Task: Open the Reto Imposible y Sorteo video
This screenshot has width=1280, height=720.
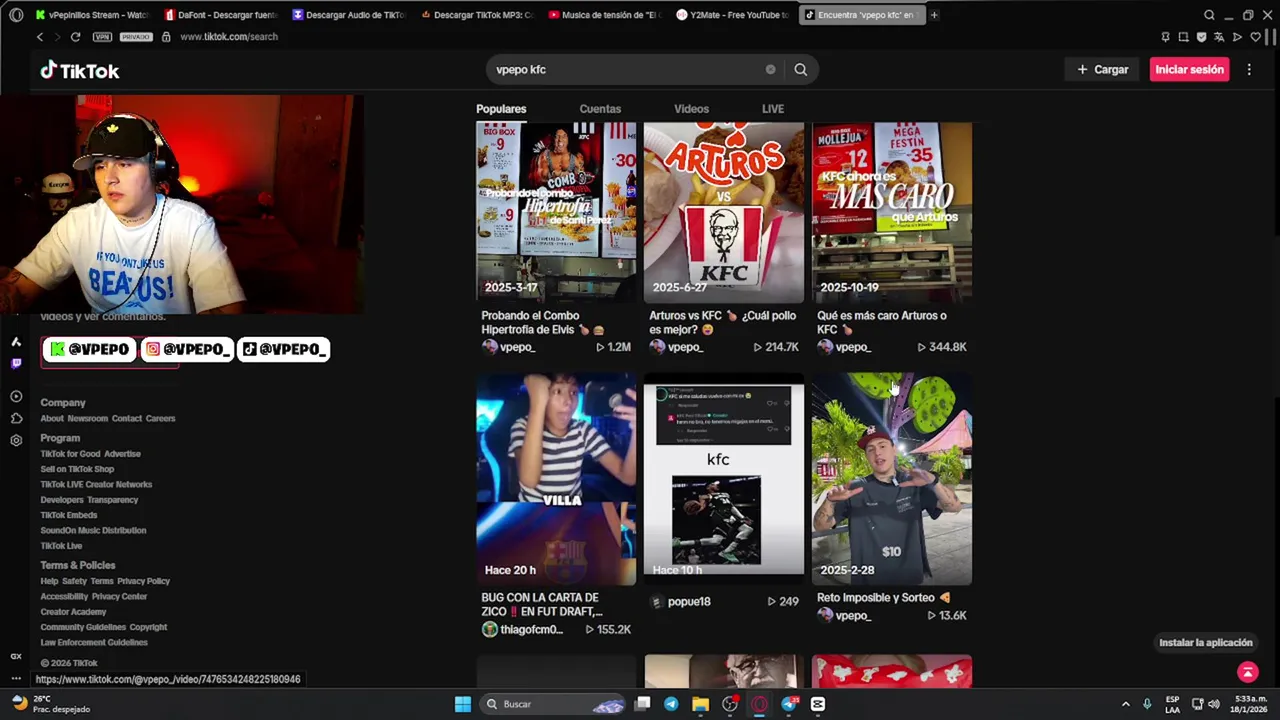Action: coord(892,479)
